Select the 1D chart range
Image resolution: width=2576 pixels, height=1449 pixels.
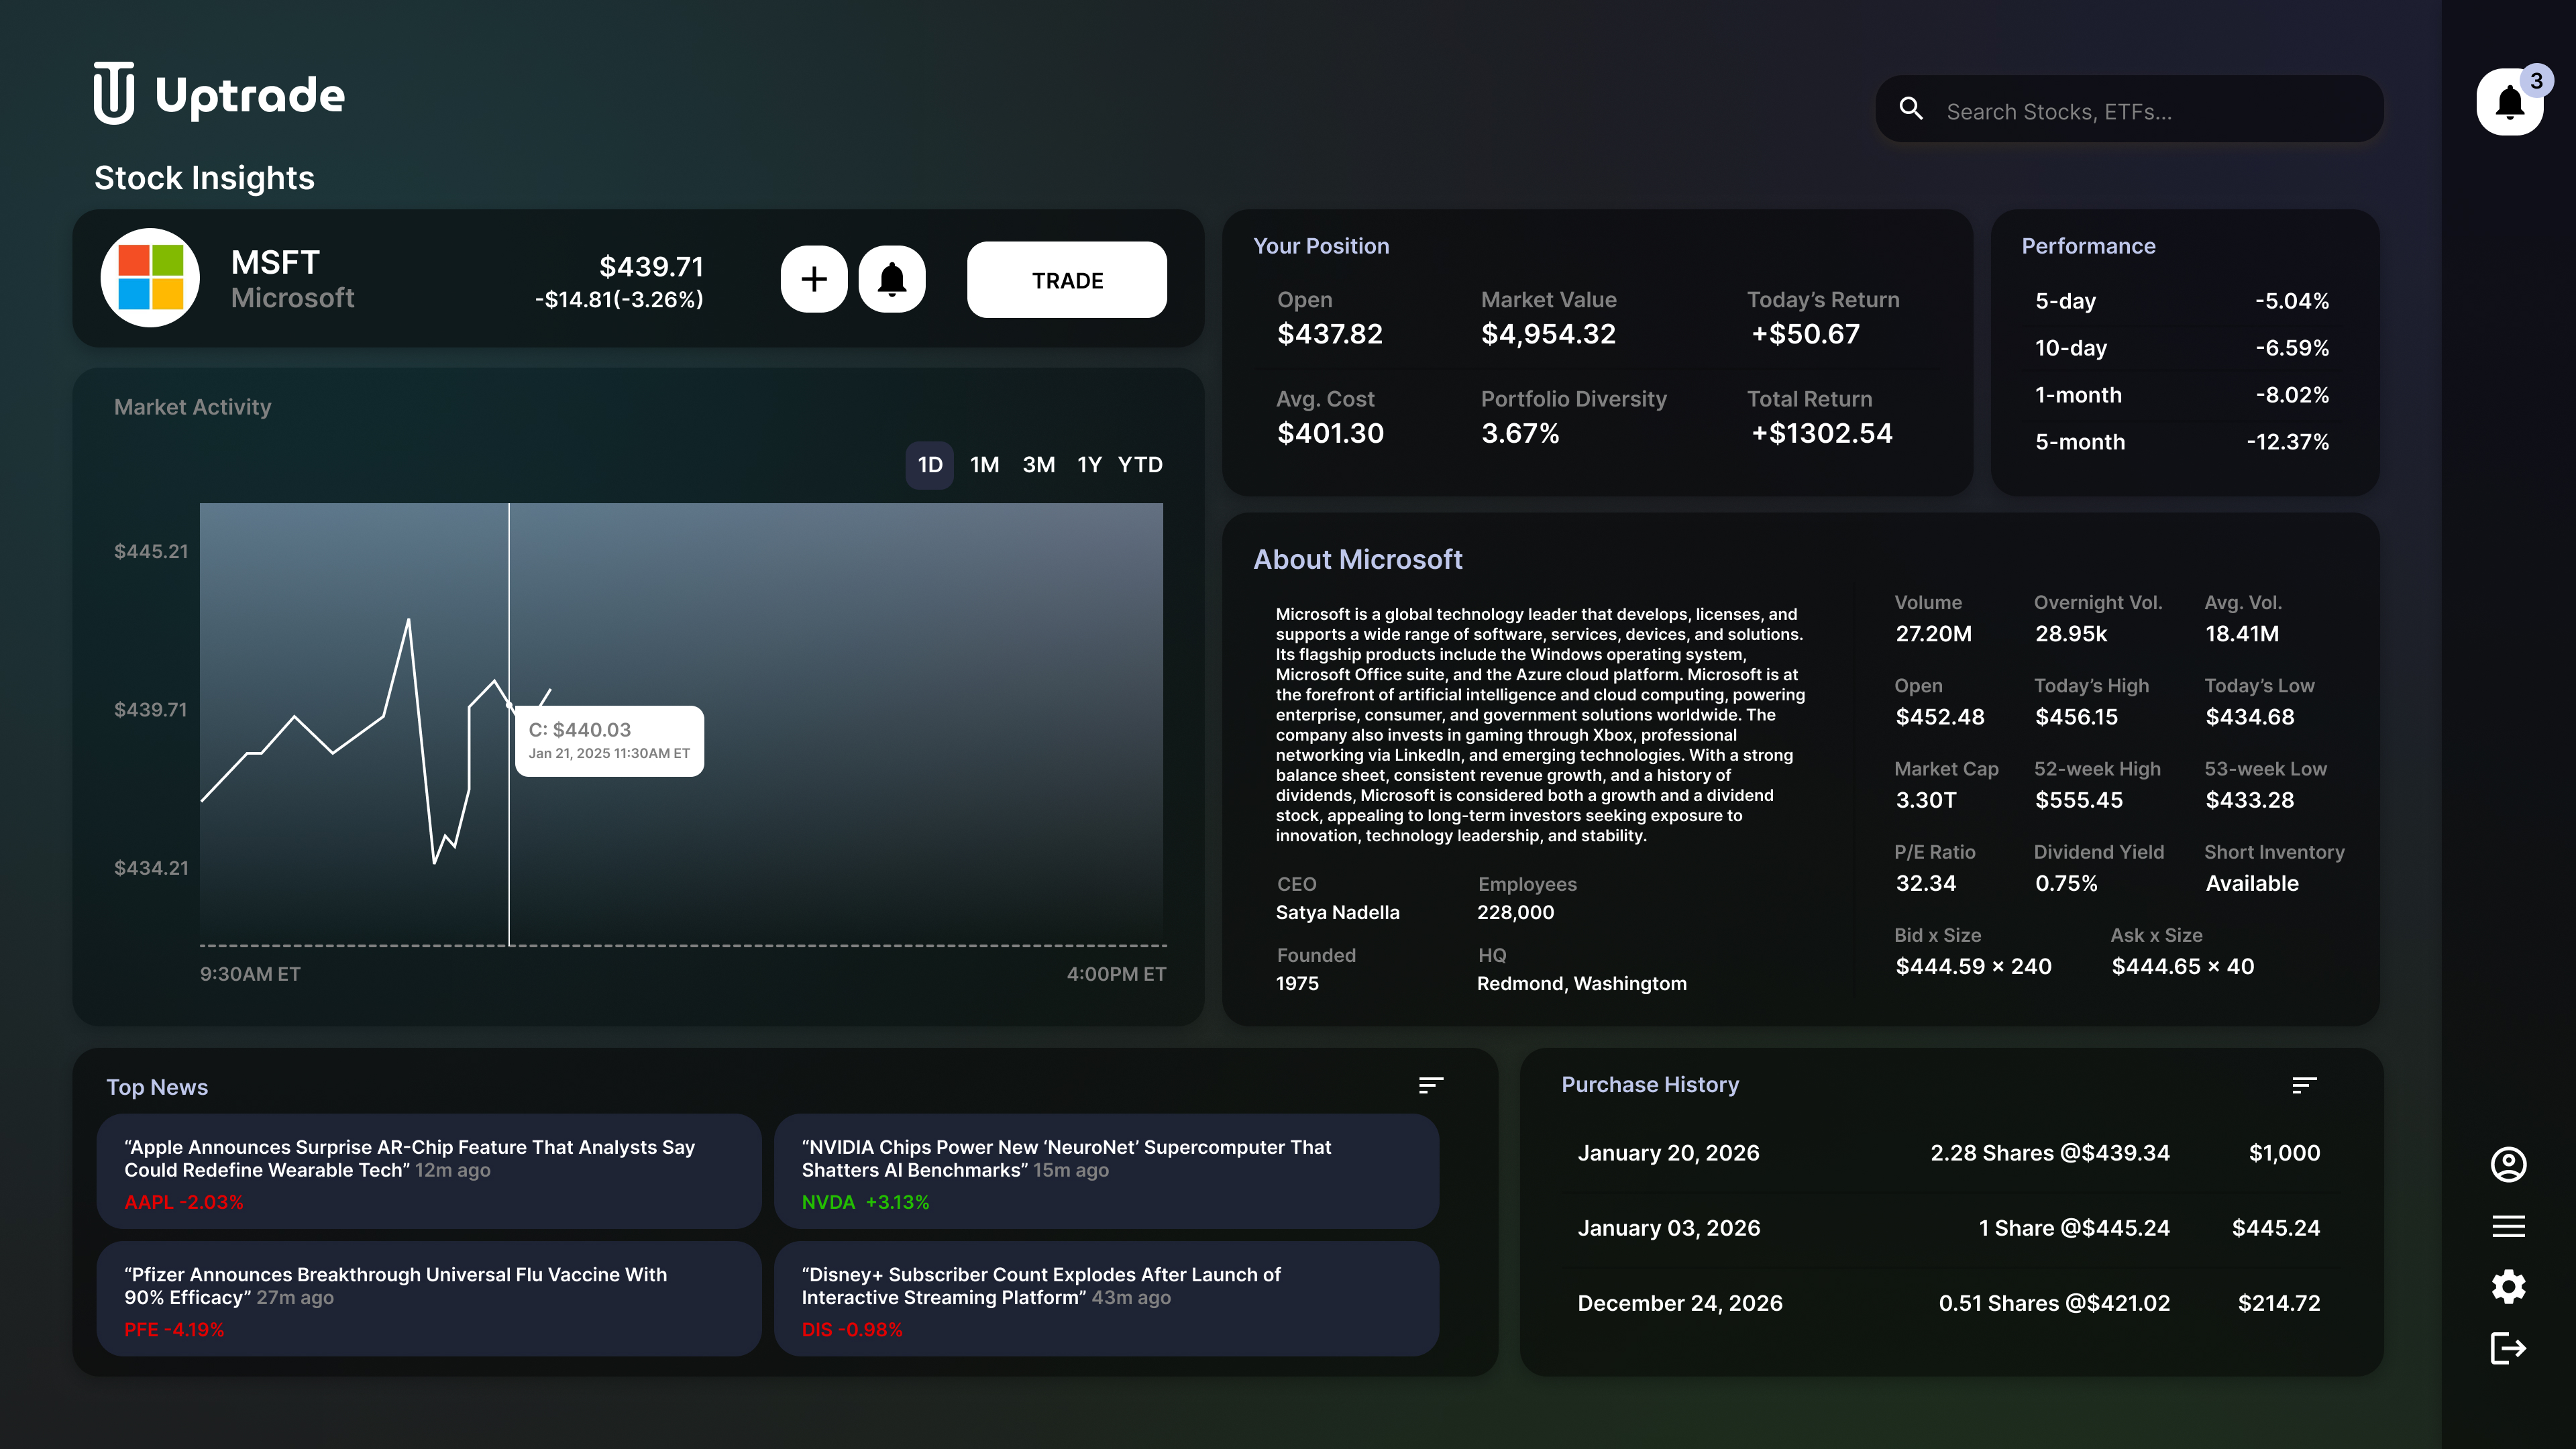coord(930,465)
